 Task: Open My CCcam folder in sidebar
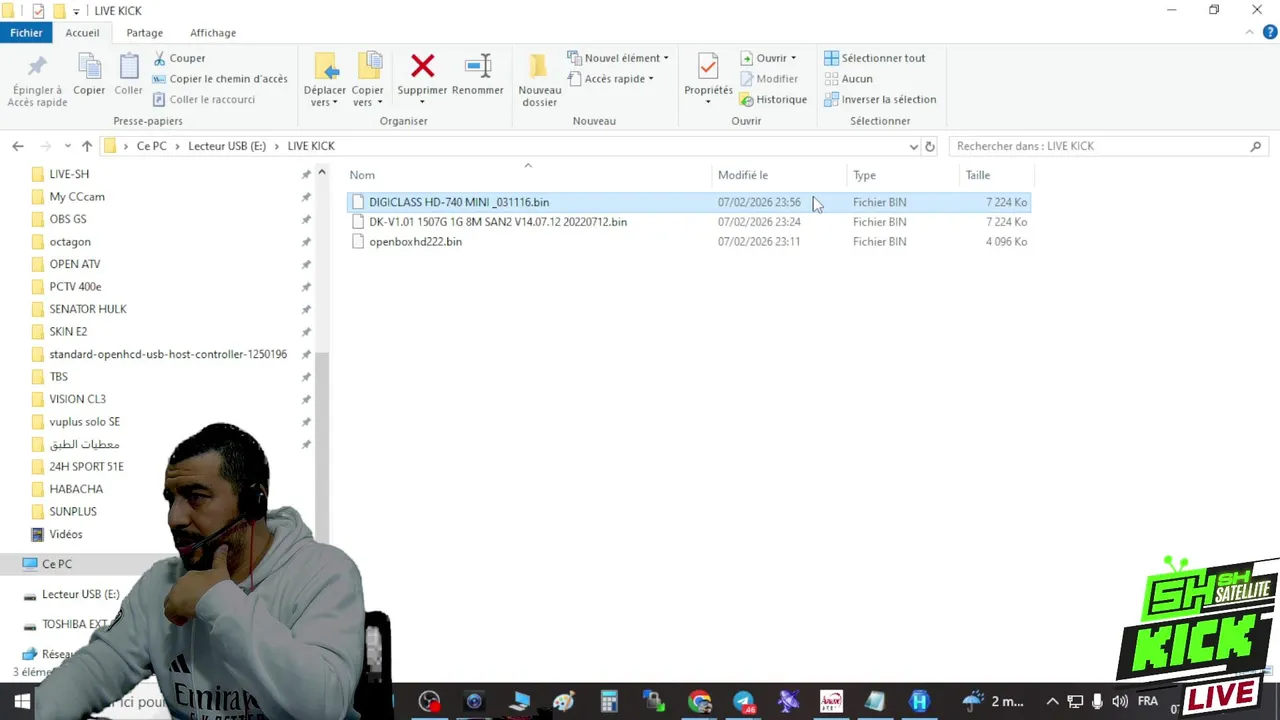[x=77, y=197]
